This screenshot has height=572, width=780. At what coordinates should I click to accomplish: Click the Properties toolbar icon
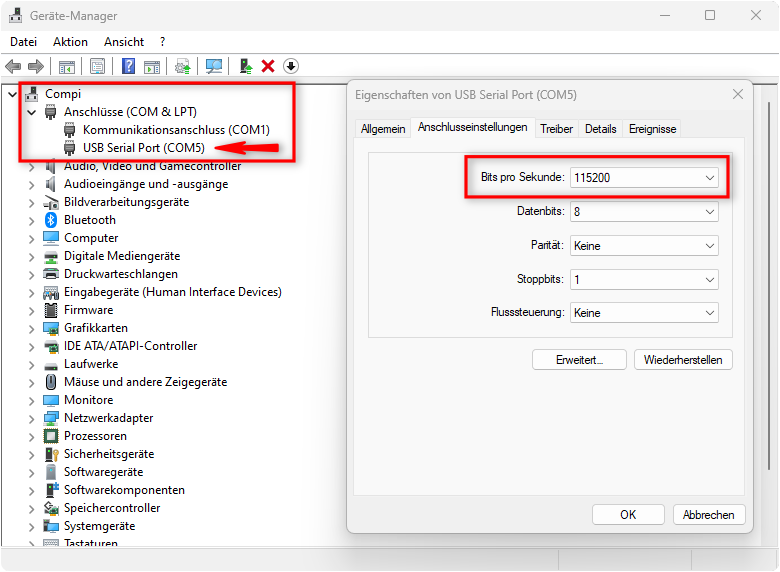[97, 66]
